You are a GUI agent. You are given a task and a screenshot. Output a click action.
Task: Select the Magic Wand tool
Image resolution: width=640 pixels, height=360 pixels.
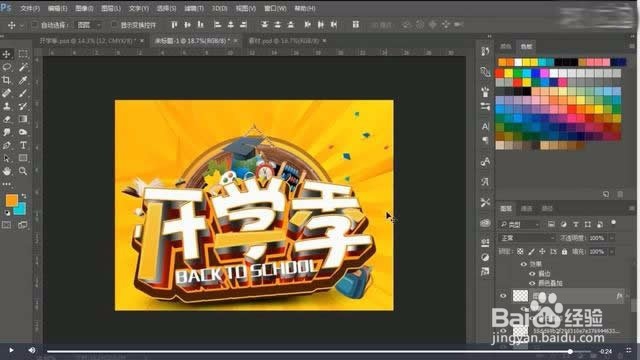[23, 67]
